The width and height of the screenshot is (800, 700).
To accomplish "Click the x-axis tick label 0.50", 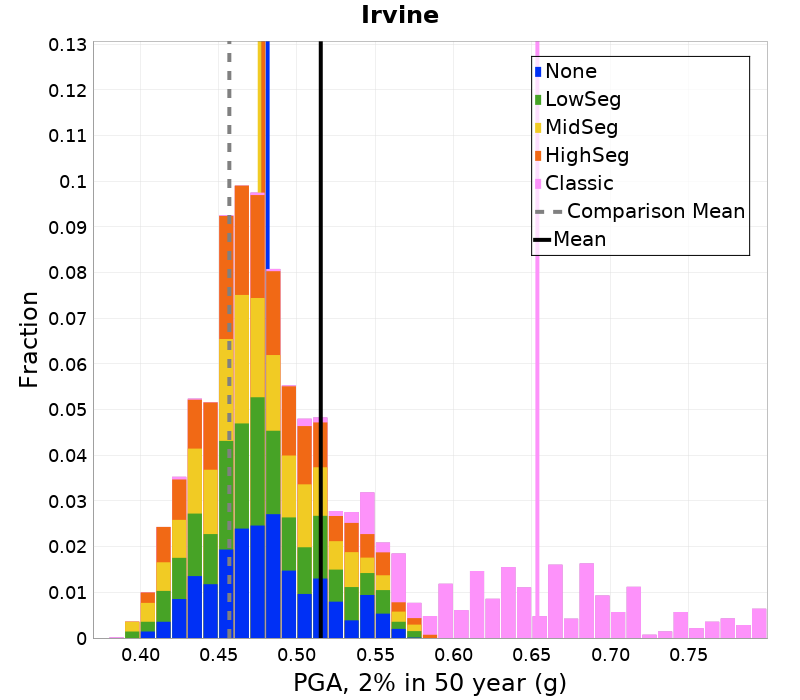I will point(297,655).
